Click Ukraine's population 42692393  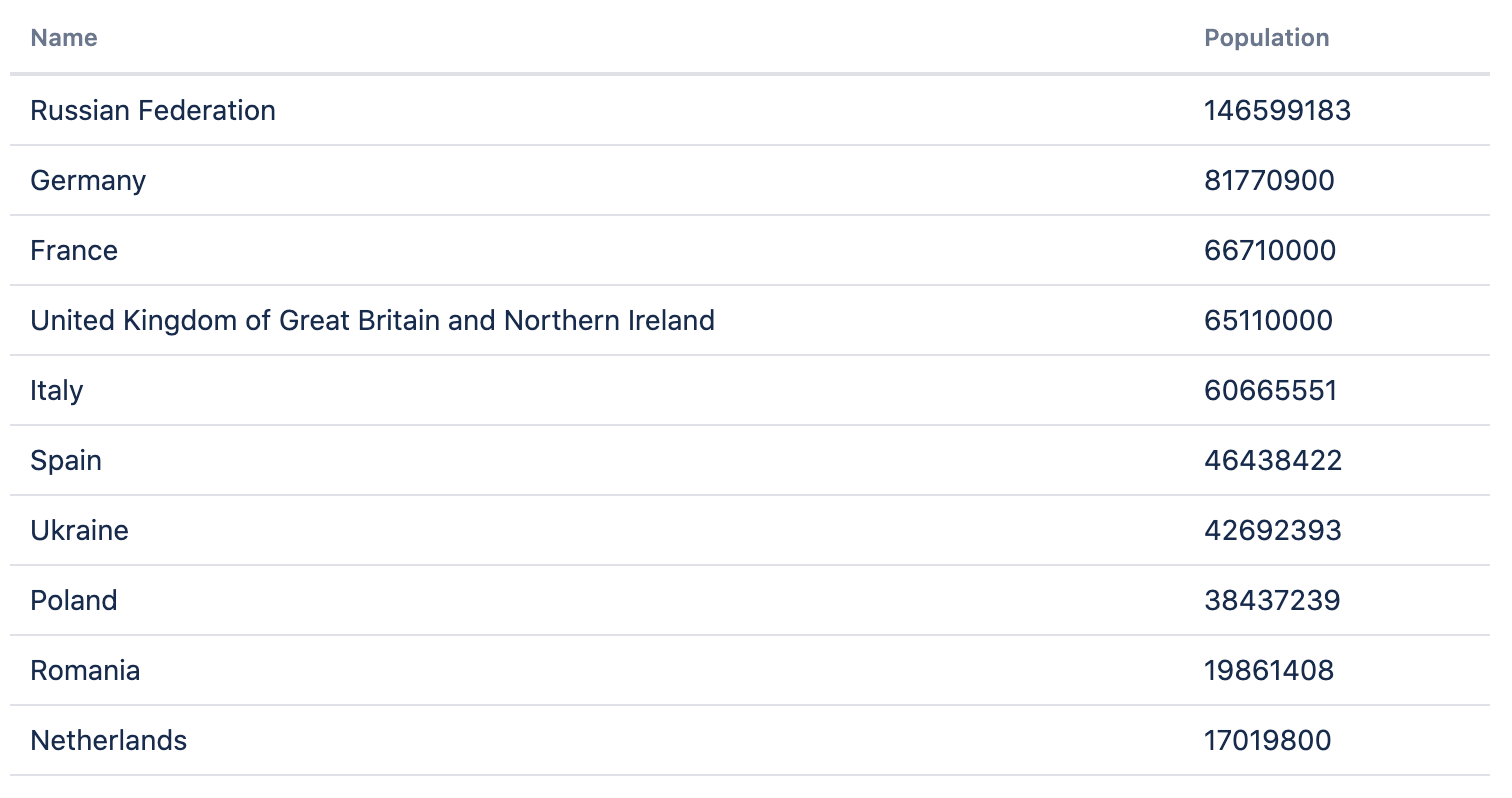[x=1273, y=530]
